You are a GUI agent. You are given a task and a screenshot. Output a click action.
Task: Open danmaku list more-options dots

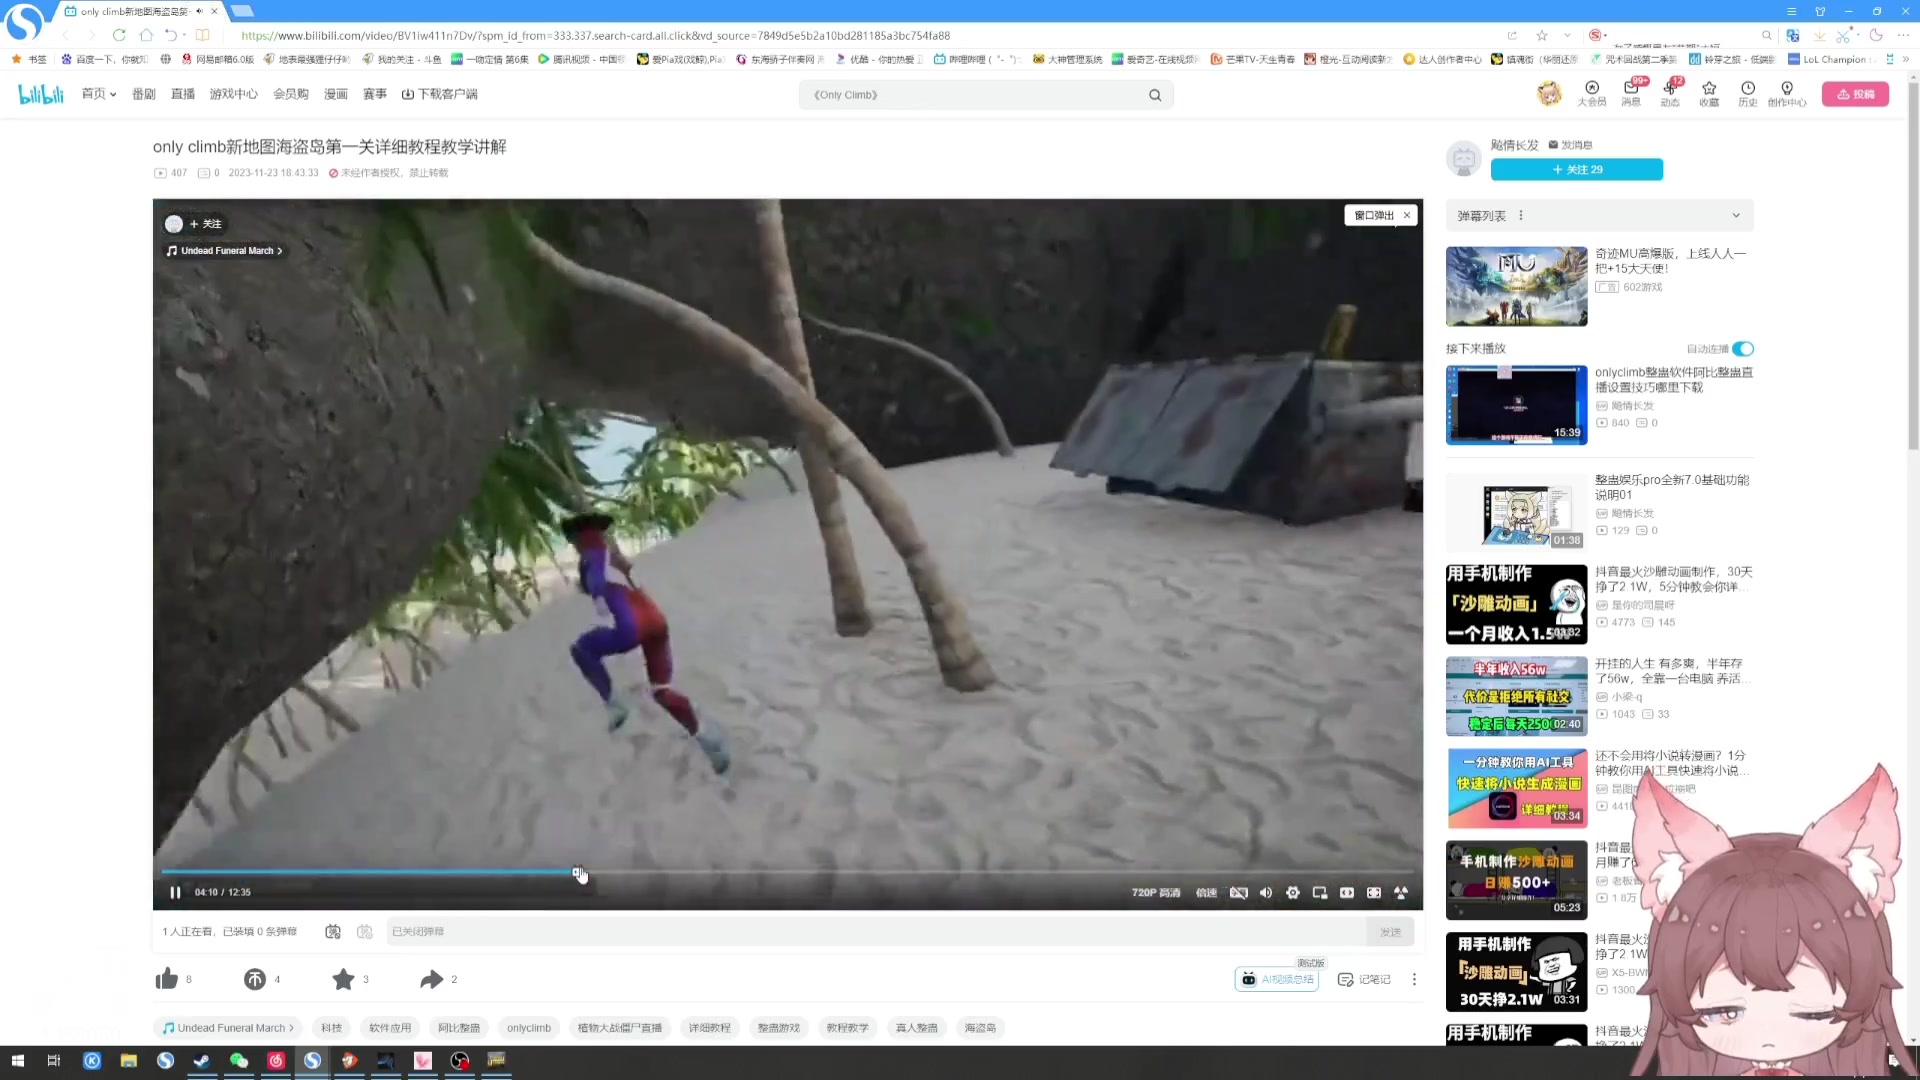click(x=1521, y=215)
